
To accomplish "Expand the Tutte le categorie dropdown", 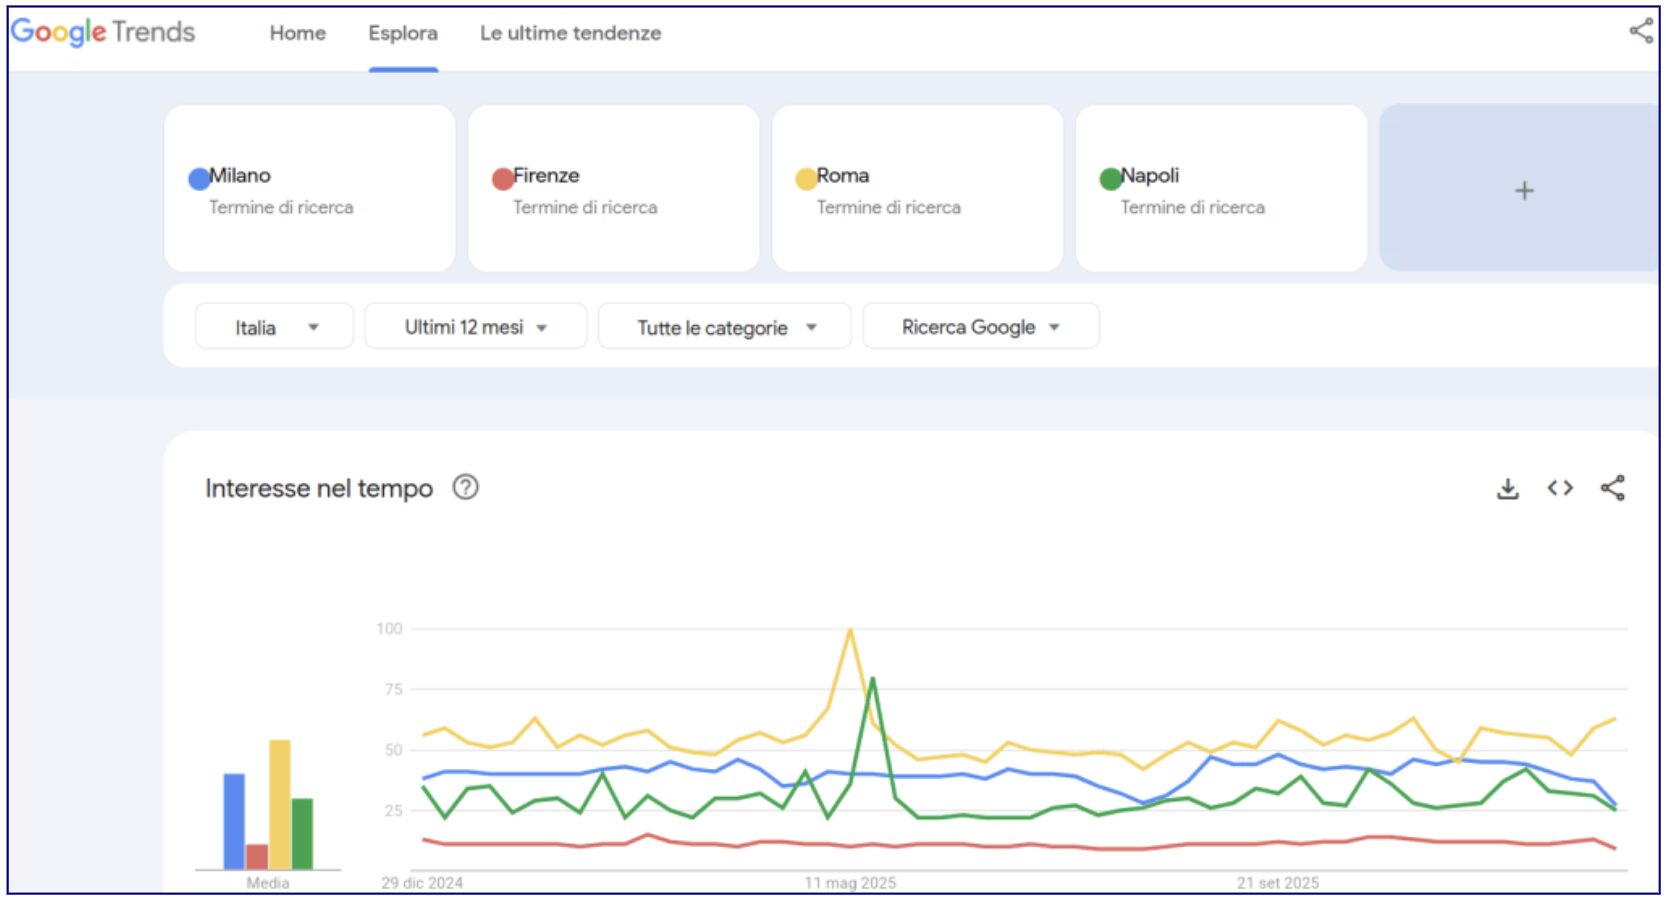I will tap(725, 327).
